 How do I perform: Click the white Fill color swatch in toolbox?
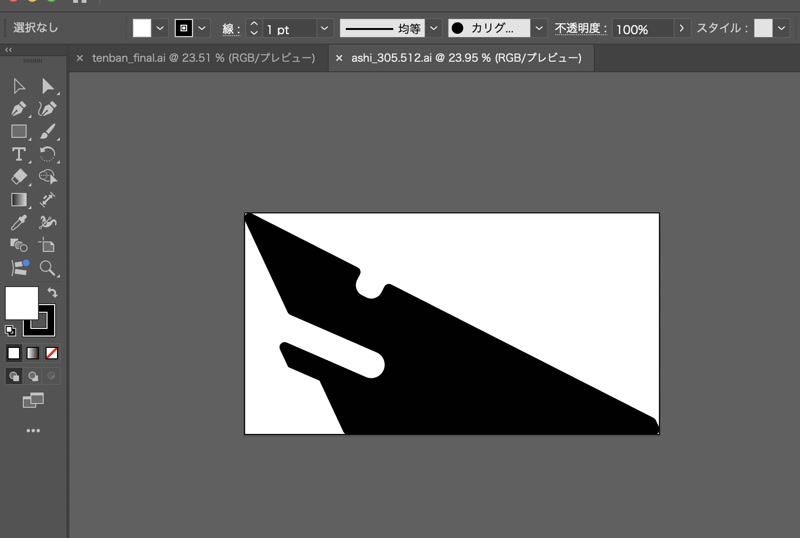coord(21,303)
